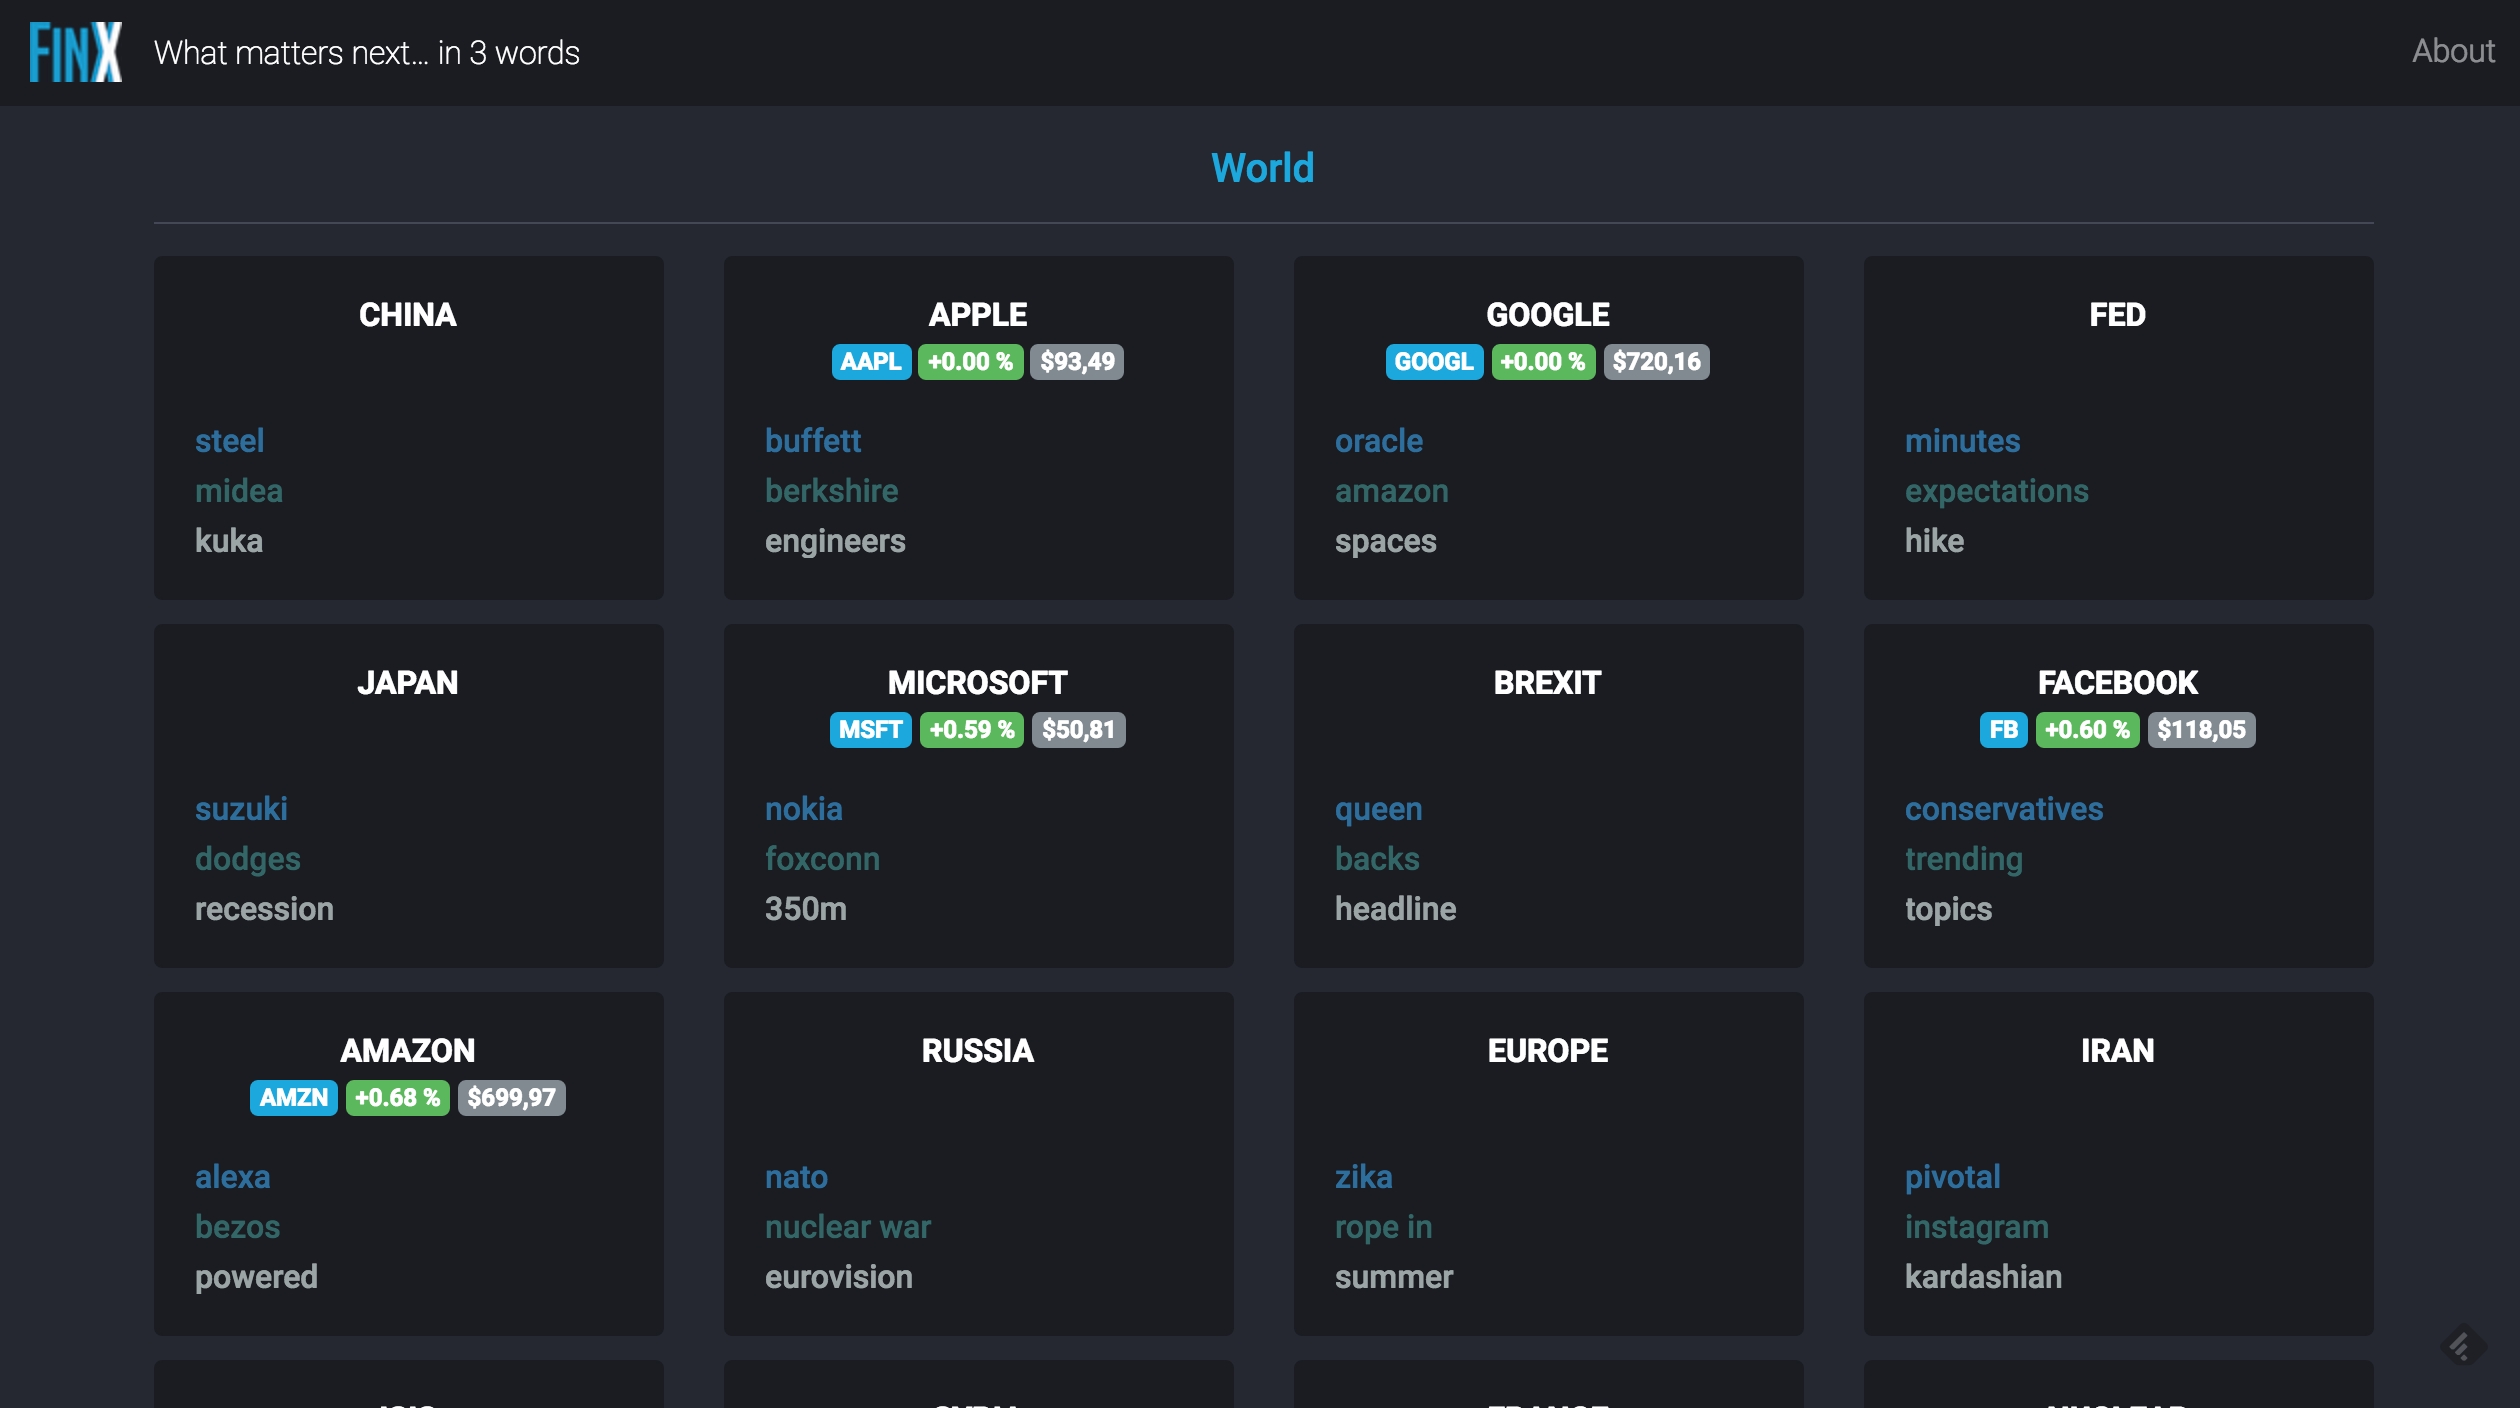This screenshot has height=1408, width=2520.
Task: Select nuclear war under RUSSIA
Action: [848, 1227]
